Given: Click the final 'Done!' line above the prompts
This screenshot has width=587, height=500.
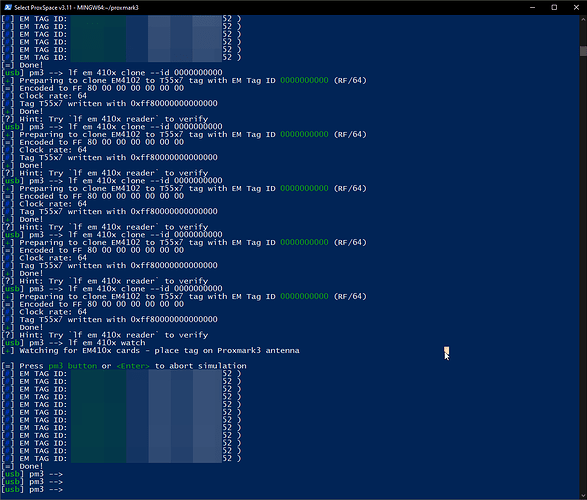Looking at the screenshot, I should pyautogui.click(x=22, y=466).
